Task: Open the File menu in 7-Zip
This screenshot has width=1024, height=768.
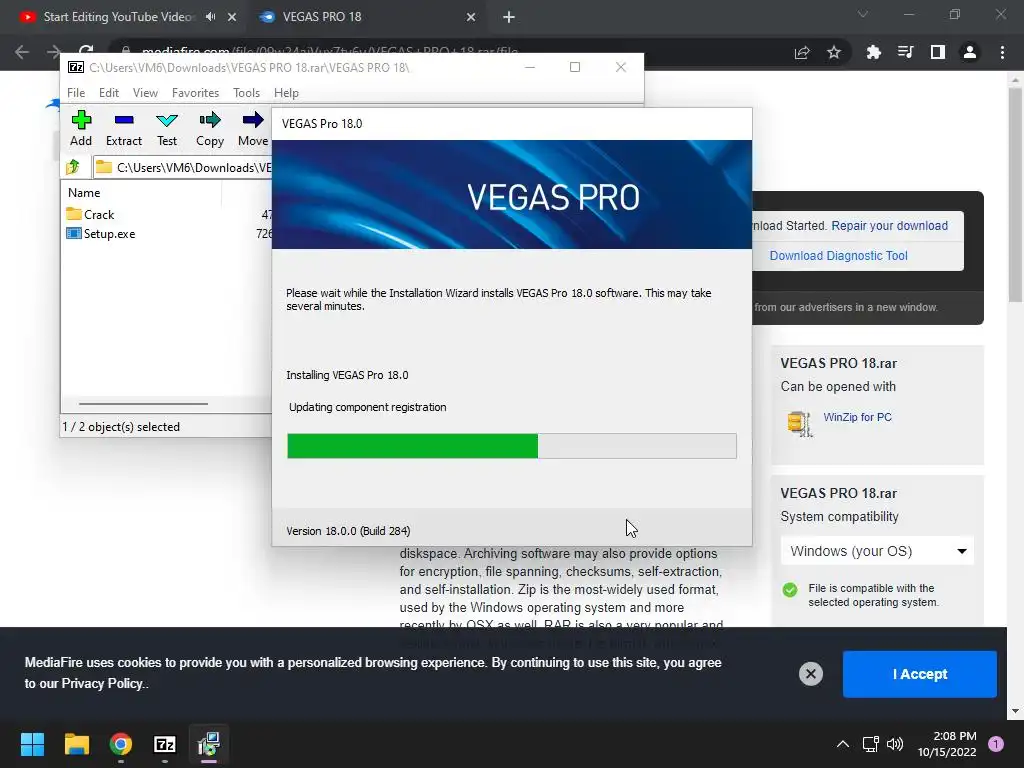Action: tap(76, 93)
